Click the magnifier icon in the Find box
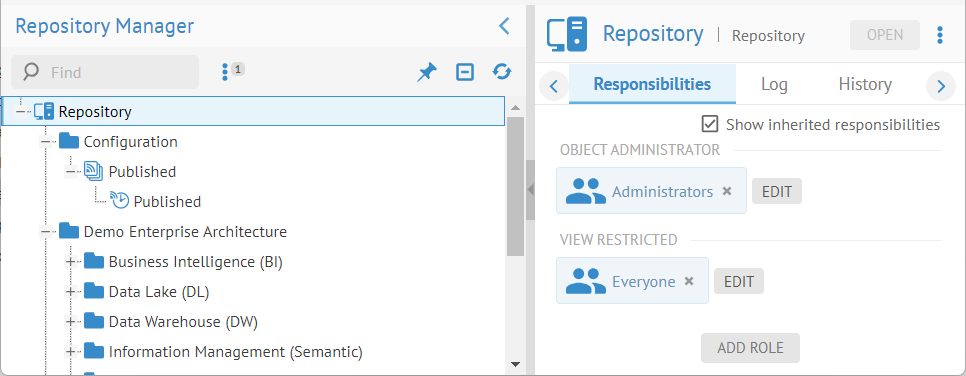966x376 pixels. 31,72
